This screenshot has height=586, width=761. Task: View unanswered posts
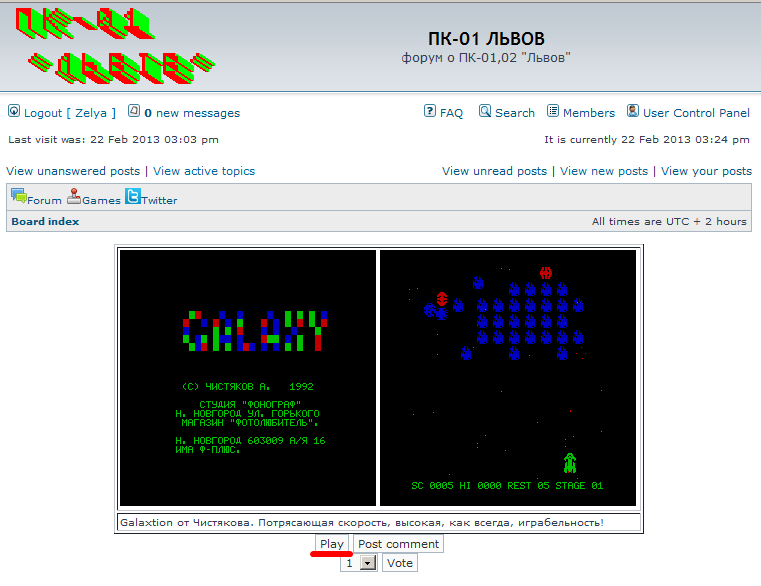pos(73,171)
